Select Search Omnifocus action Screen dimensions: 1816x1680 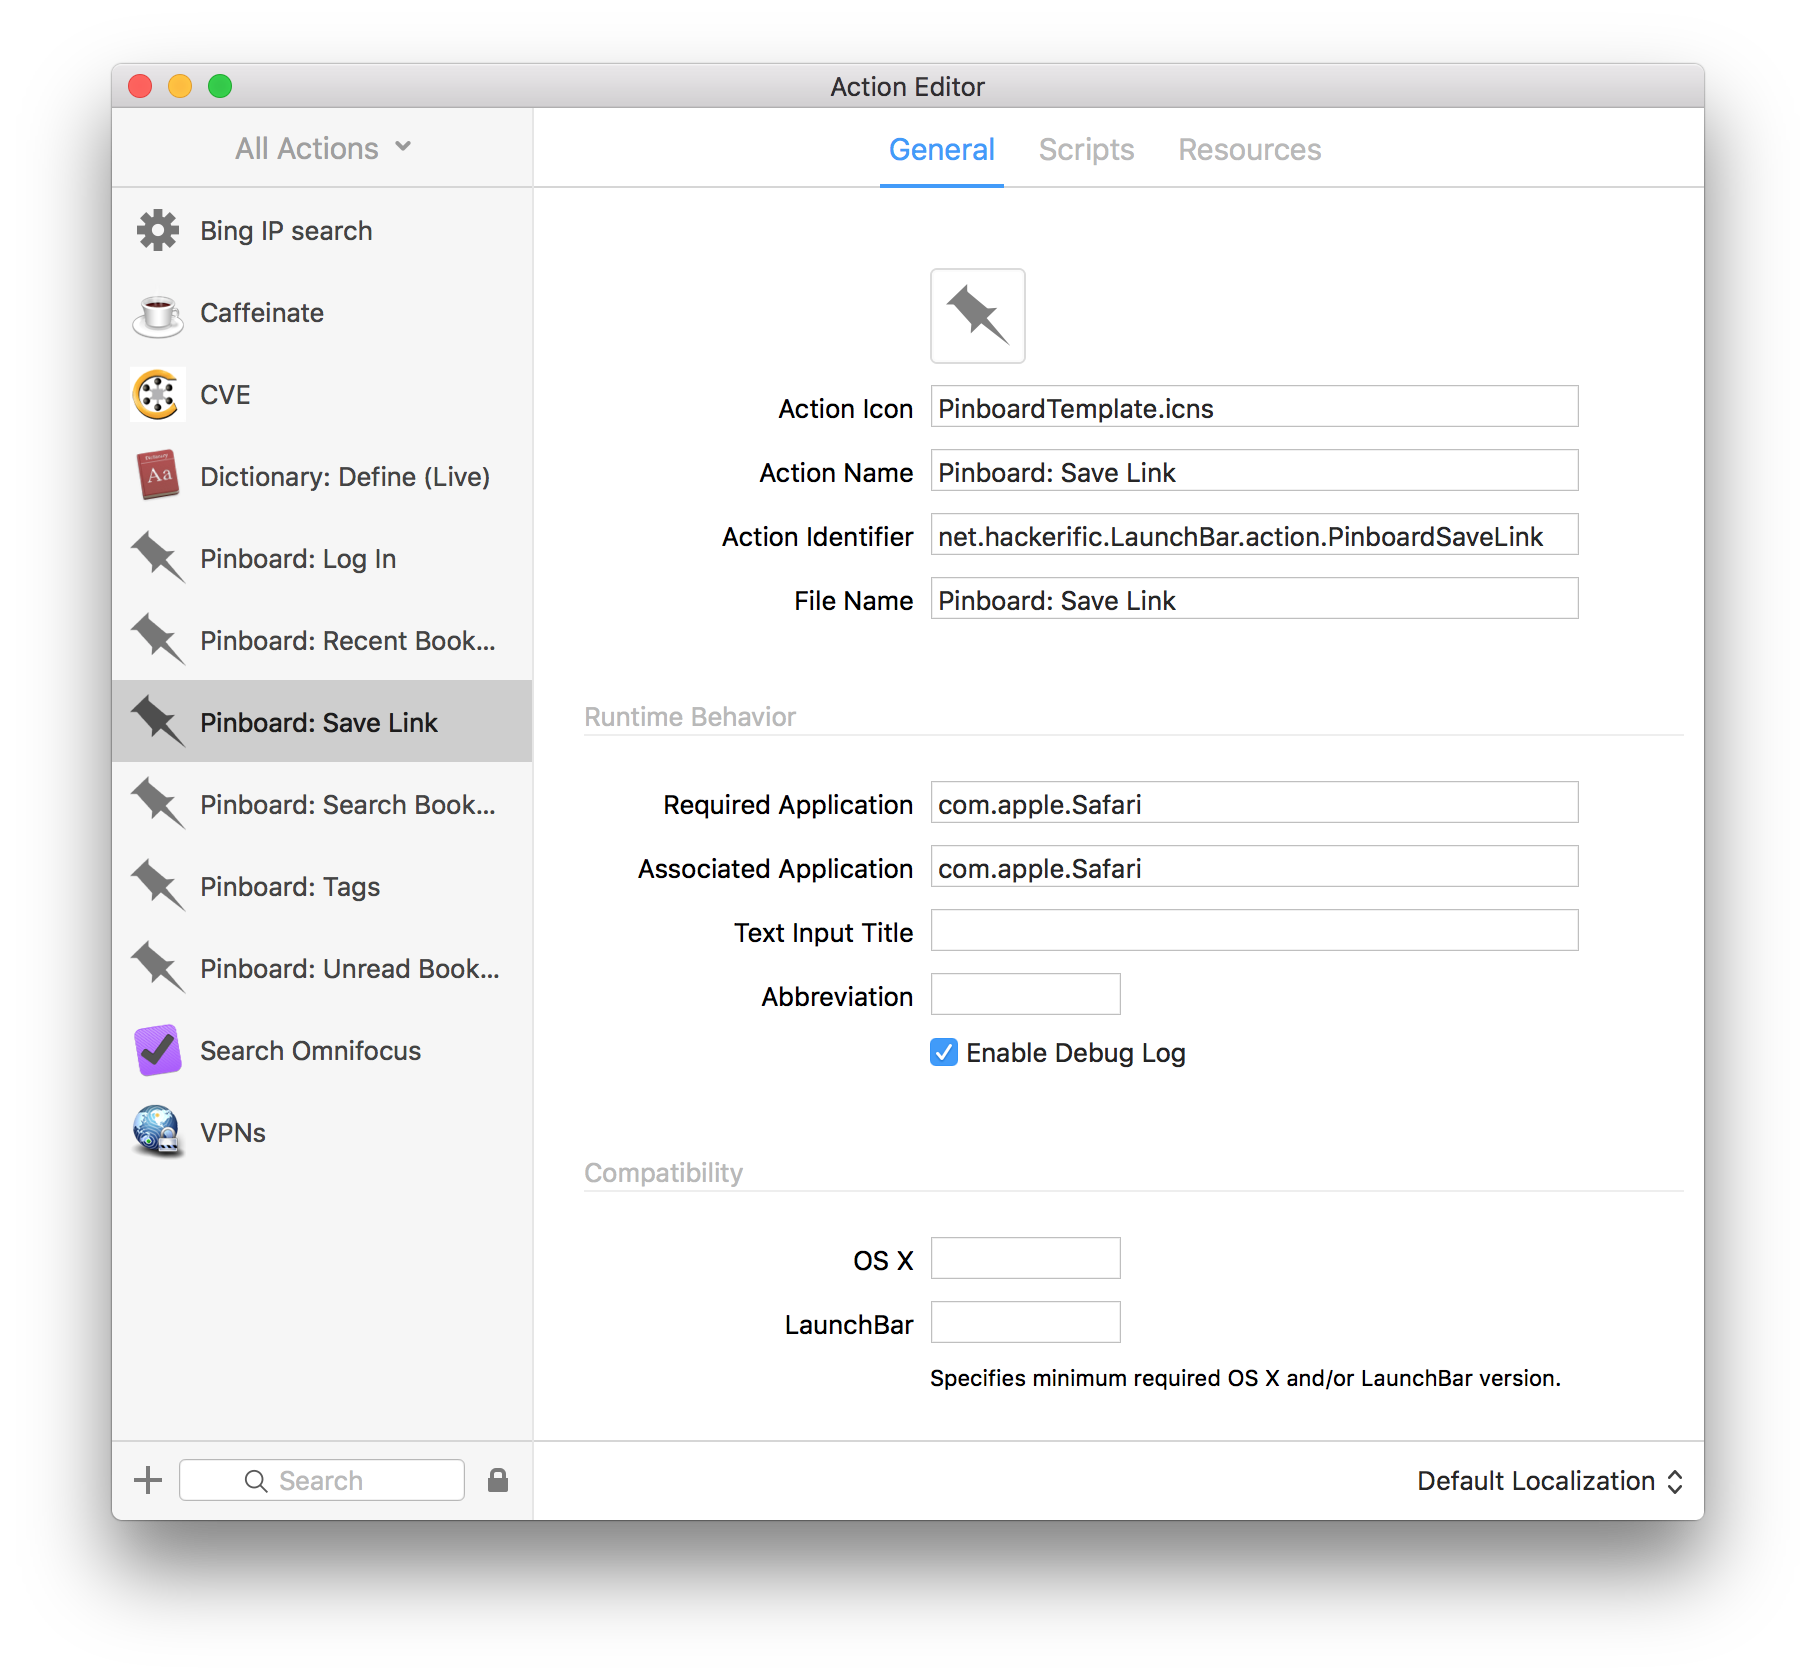coord(322,1051)
